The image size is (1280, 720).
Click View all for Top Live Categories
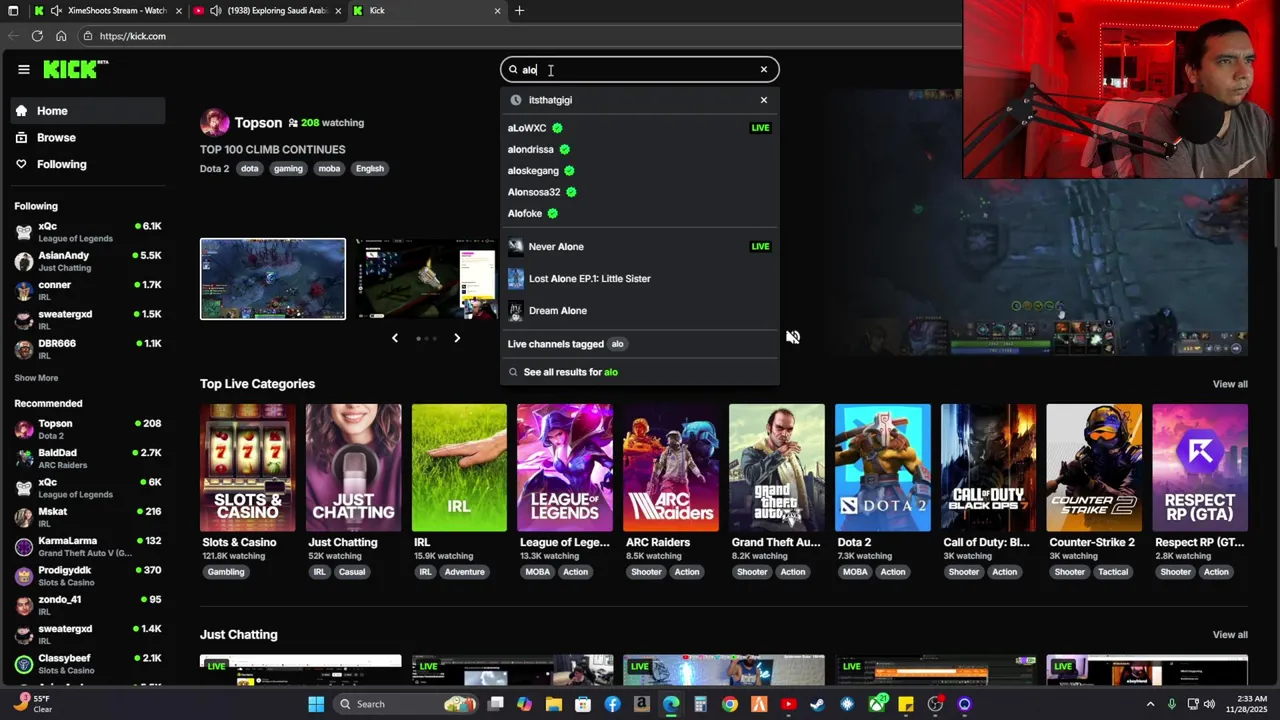click(1230, 384)
